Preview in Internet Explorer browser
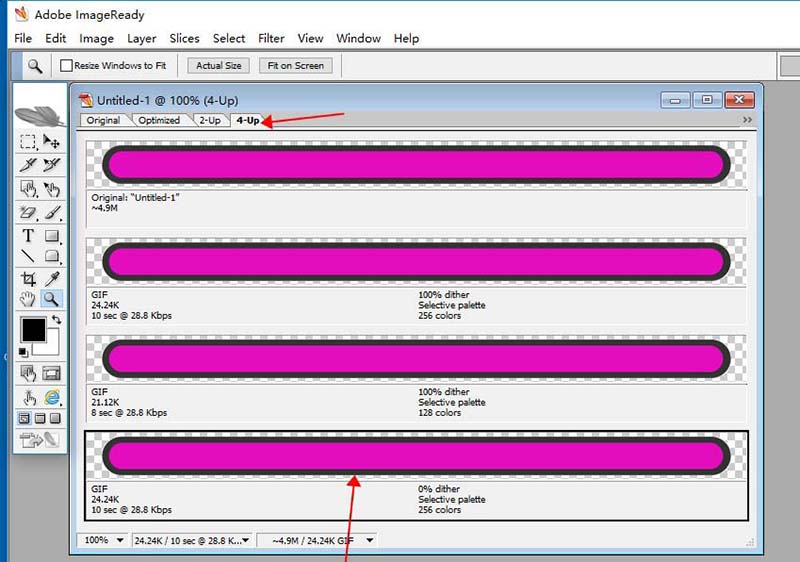Image resolution: width=800 pixels, height=562 pixels. click(x=51, y=397)
